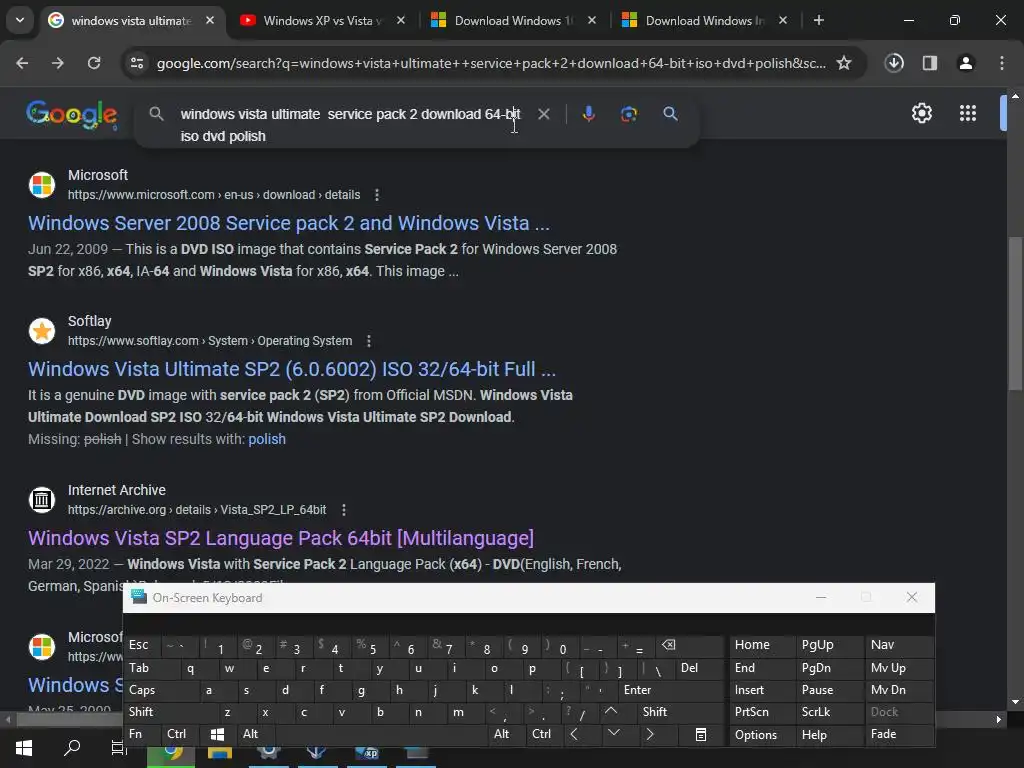
Task: Click Esc on the On-Screen Keyboard
Action: pos(142,645)
